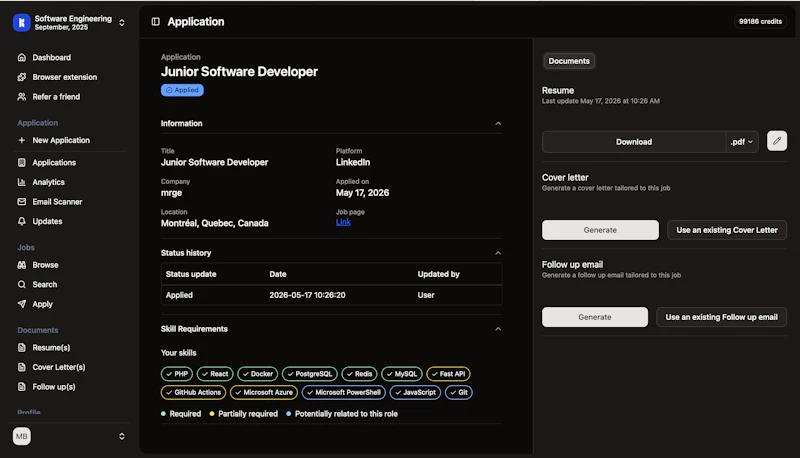Open the user account menu chevron

tap(122, 436)
